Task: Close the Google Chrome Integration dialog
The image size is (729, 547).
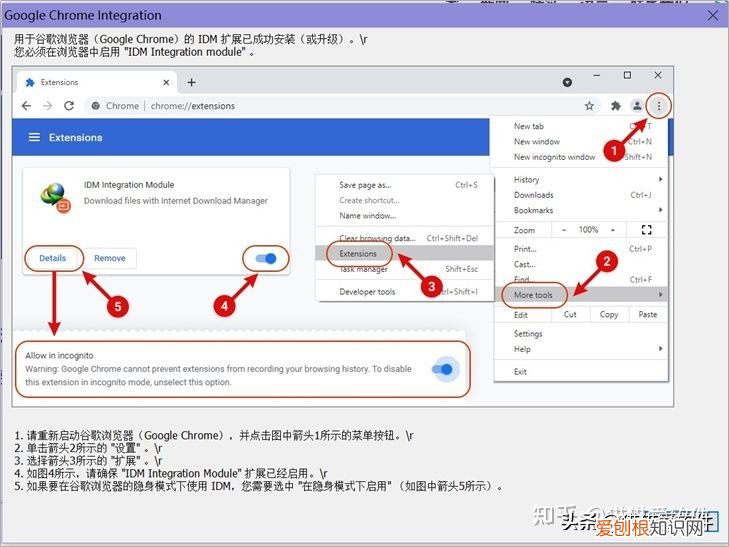Action: pos(712,15)
